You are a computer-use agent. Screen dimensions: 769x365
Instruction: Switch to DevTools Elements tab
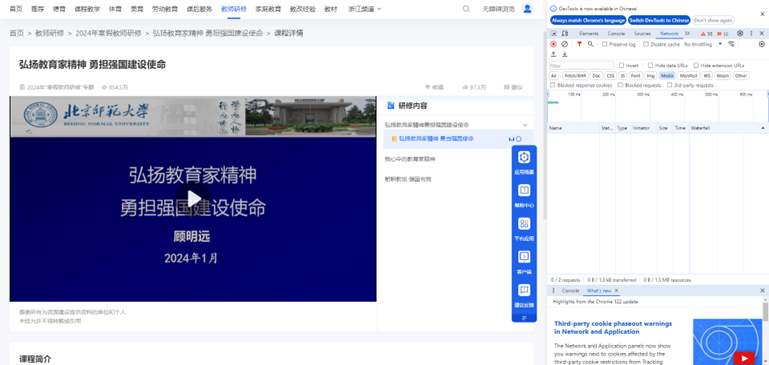coord(589,33)
